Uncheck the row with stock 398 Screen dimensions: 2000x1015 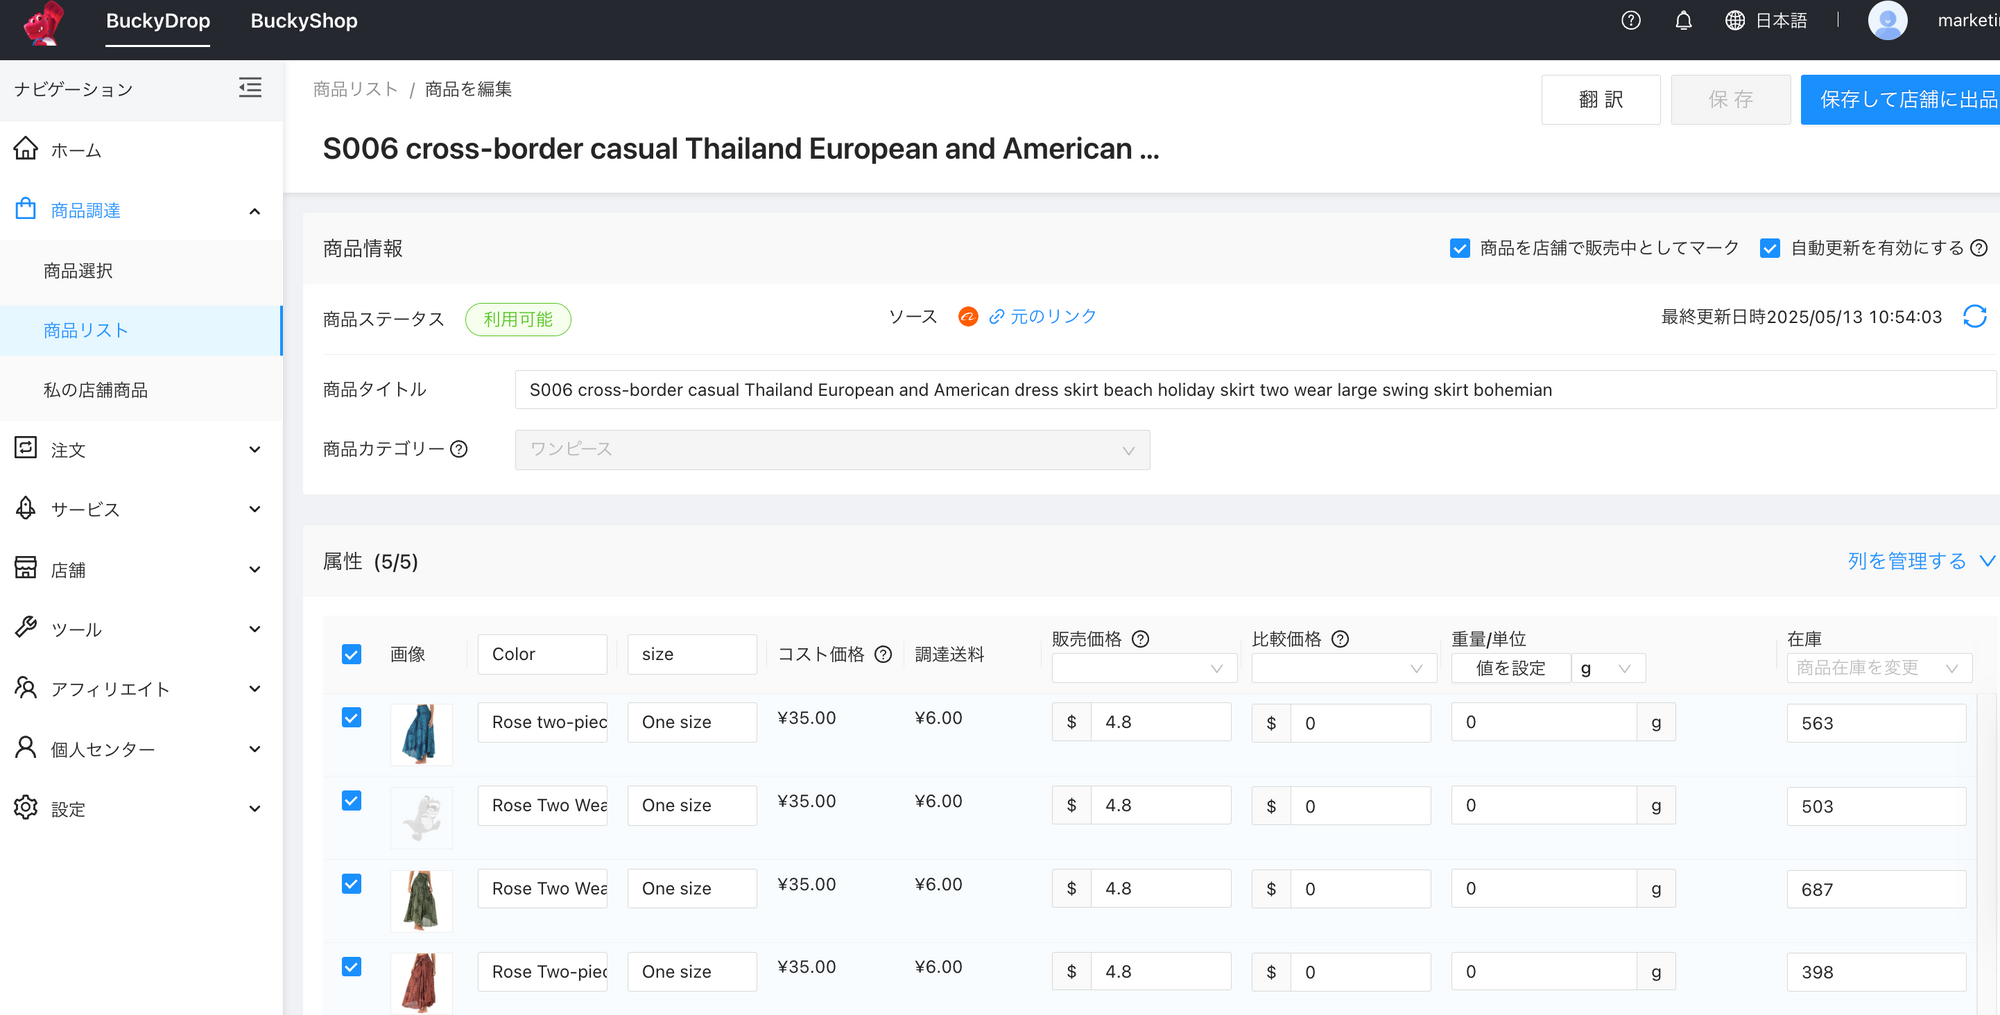(x=351, y=967)
